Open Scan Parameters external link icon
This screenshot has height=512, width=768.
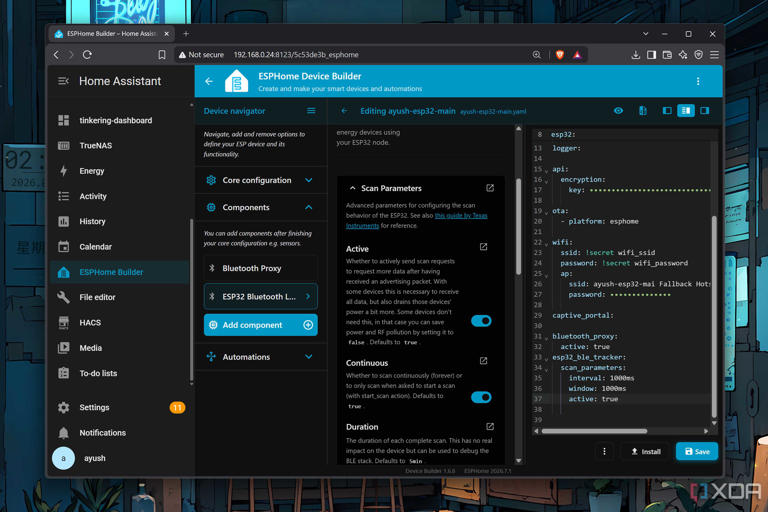click(x=490, y=188)
